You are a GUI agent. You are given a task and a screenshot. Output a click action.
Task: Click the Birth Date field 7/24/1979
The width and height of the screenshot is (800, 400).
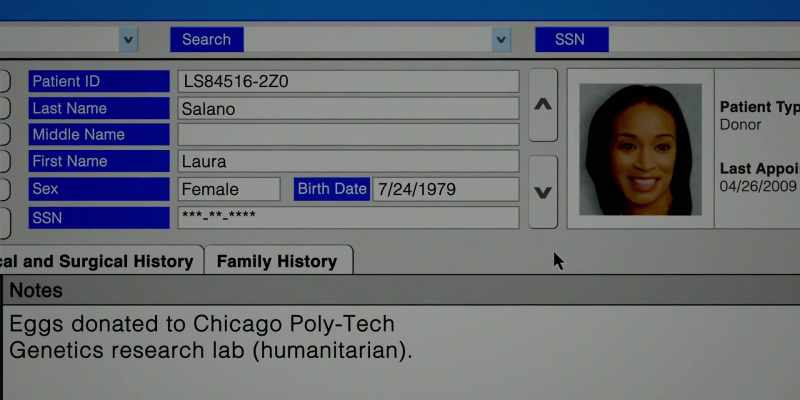446,189
